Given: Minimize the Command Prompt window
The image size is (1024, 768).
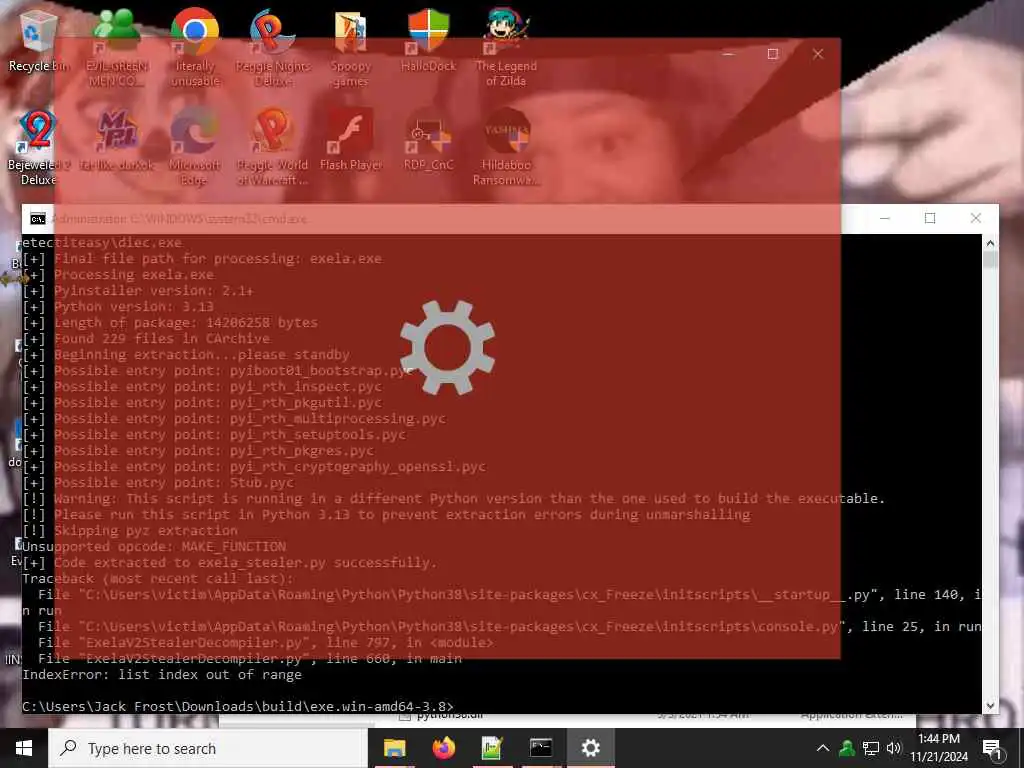Looking at the screenshot, I should 885,218.
